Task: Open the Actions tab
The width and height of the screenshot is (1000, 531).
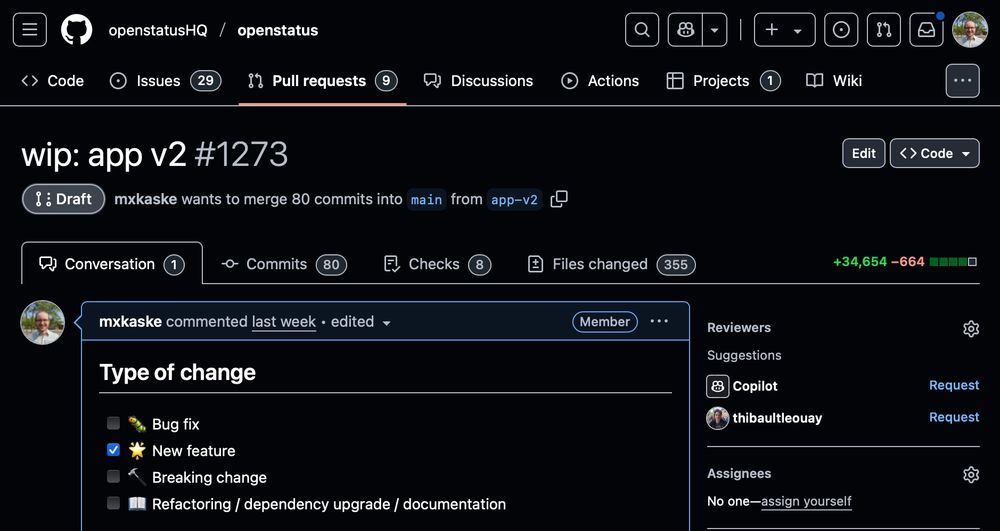Action: coord(600,81)
